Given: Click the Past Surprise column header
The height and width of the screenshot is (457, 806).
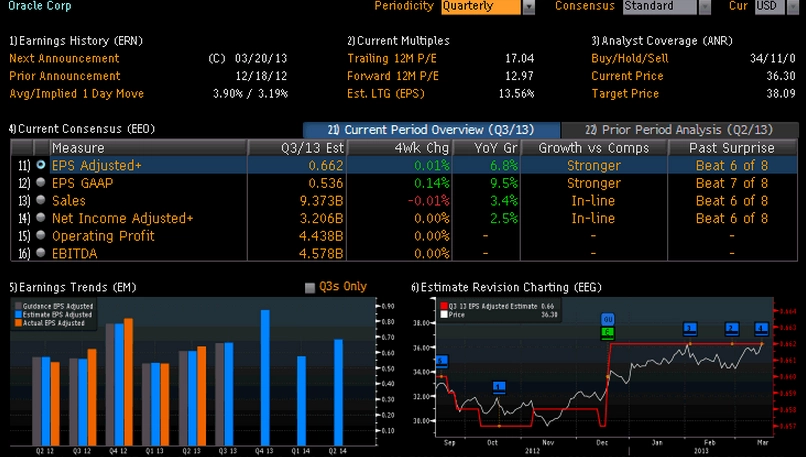Looking at the screenshot, I should [732, 148].
